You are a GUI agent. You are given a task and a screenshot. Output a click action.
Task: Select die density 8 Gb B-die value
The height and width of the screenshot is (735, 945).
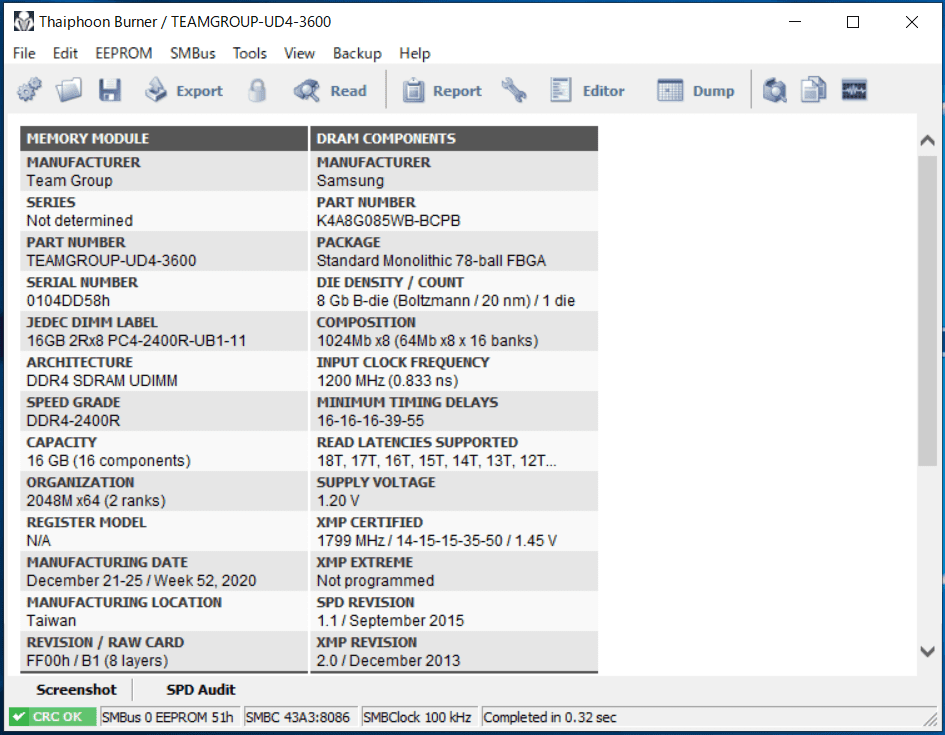click(445, 301)
